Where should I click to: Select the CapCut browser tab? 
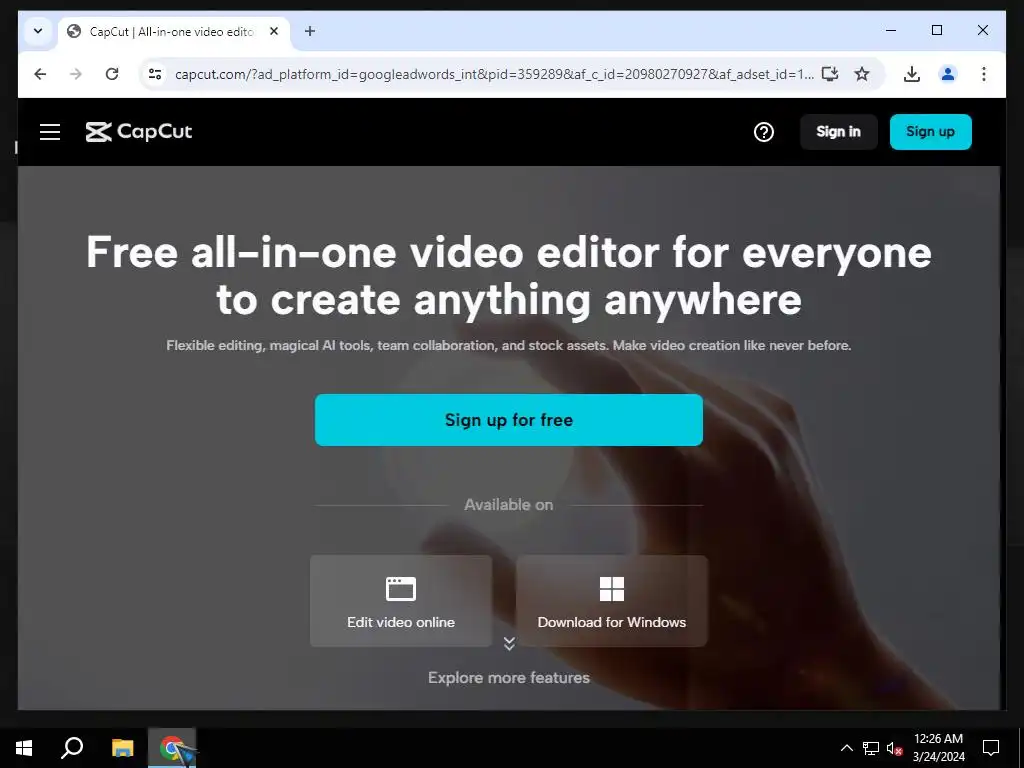click(x=174, y=32)
